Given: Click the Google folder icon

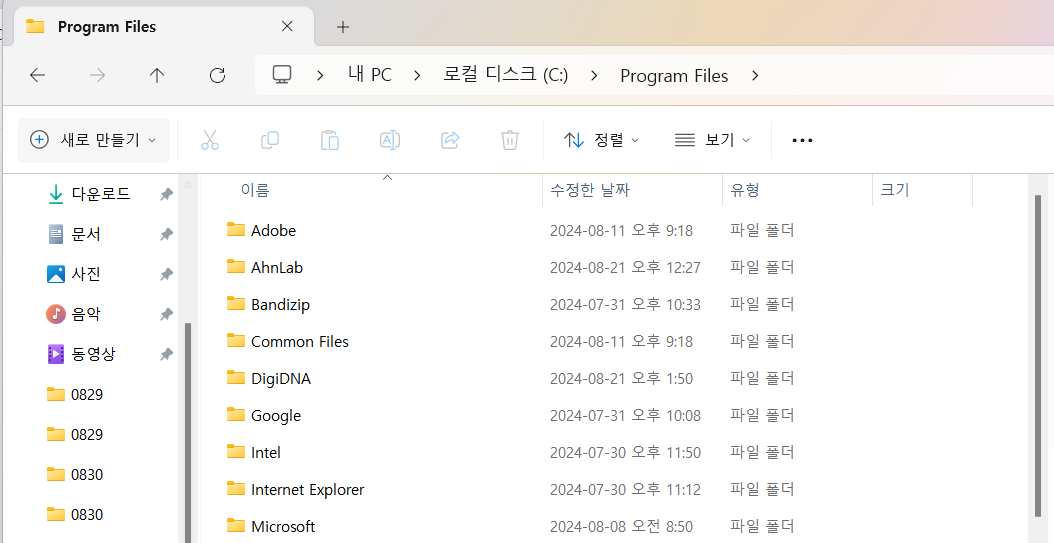Looking at the screenshot, I should pyautogui.click(x=235, y=414).
